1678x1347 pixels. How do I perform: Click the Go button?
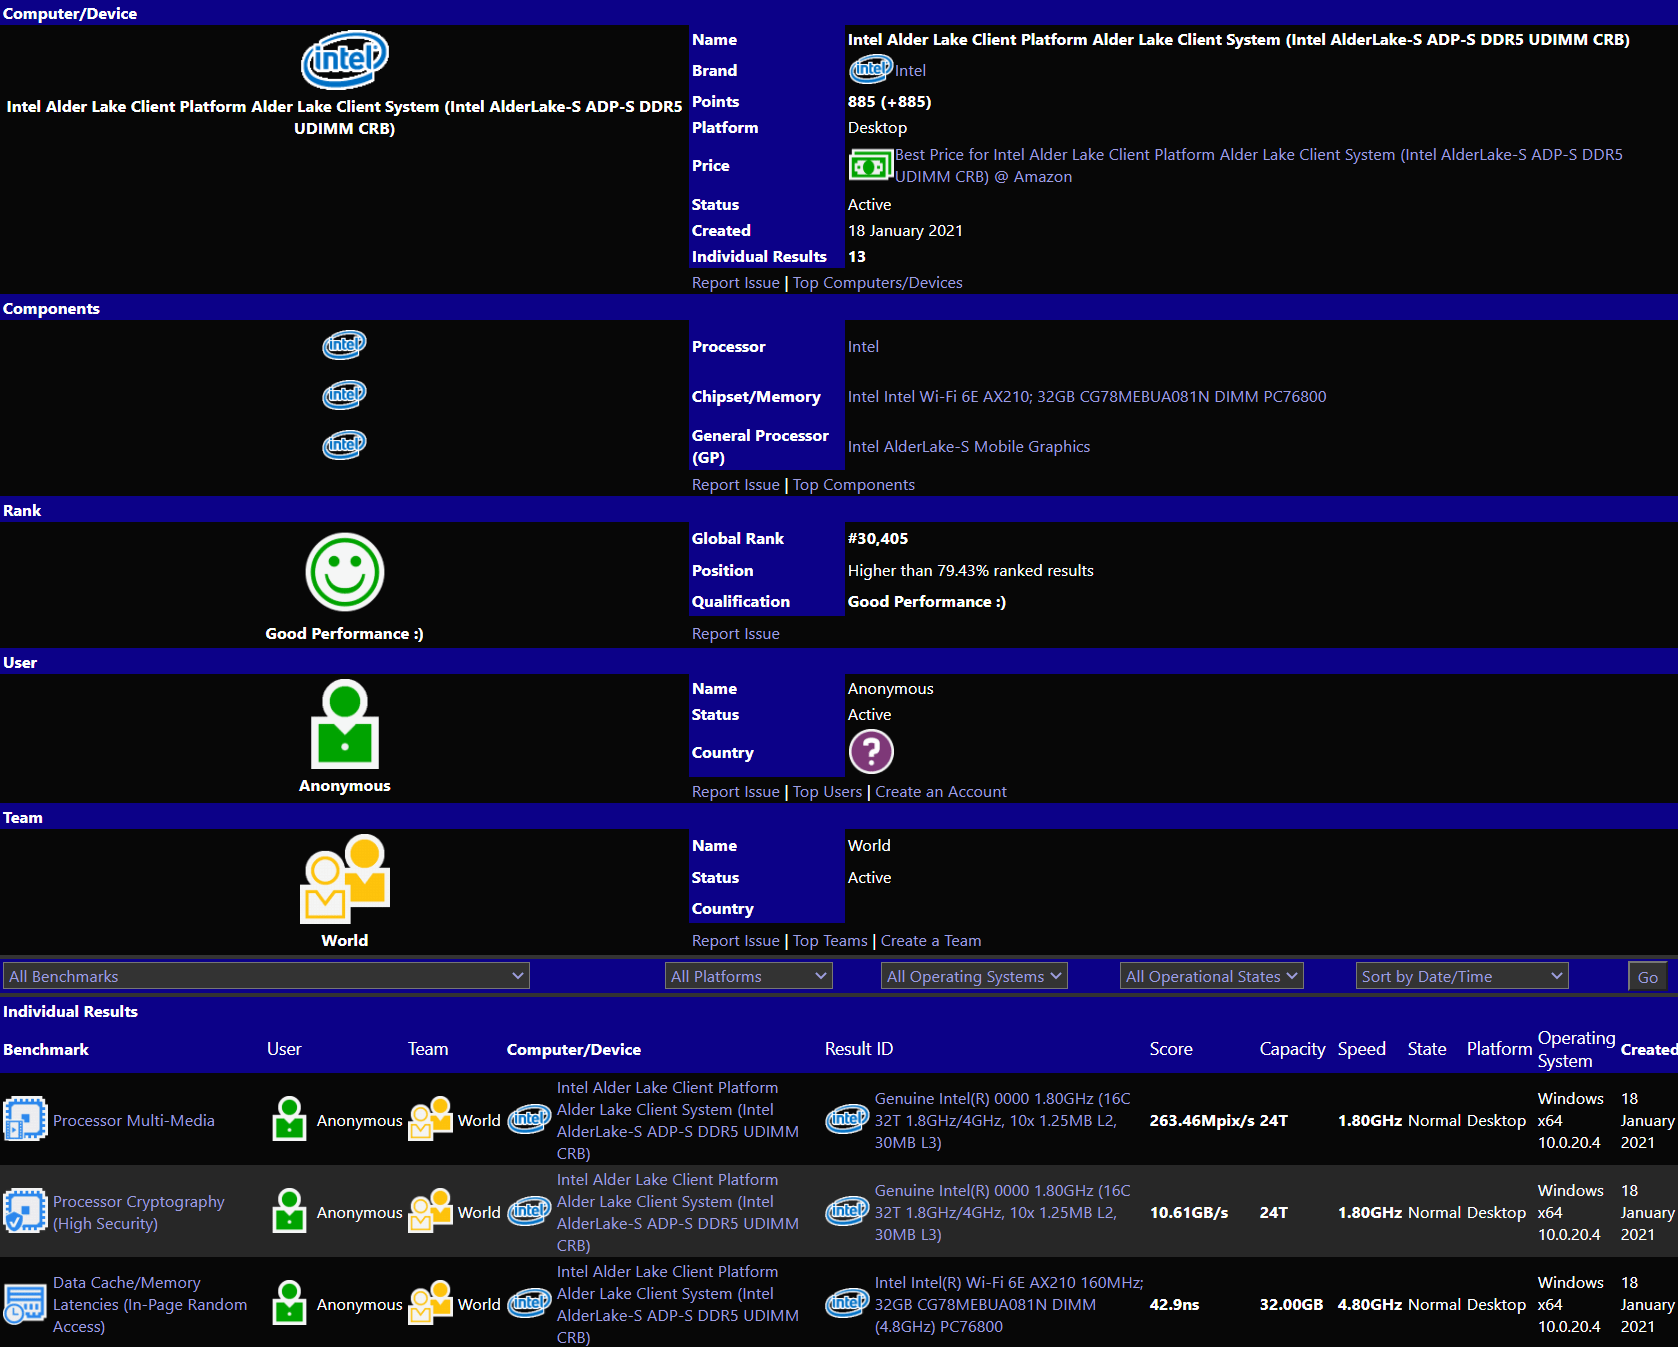pos(1647,977)
